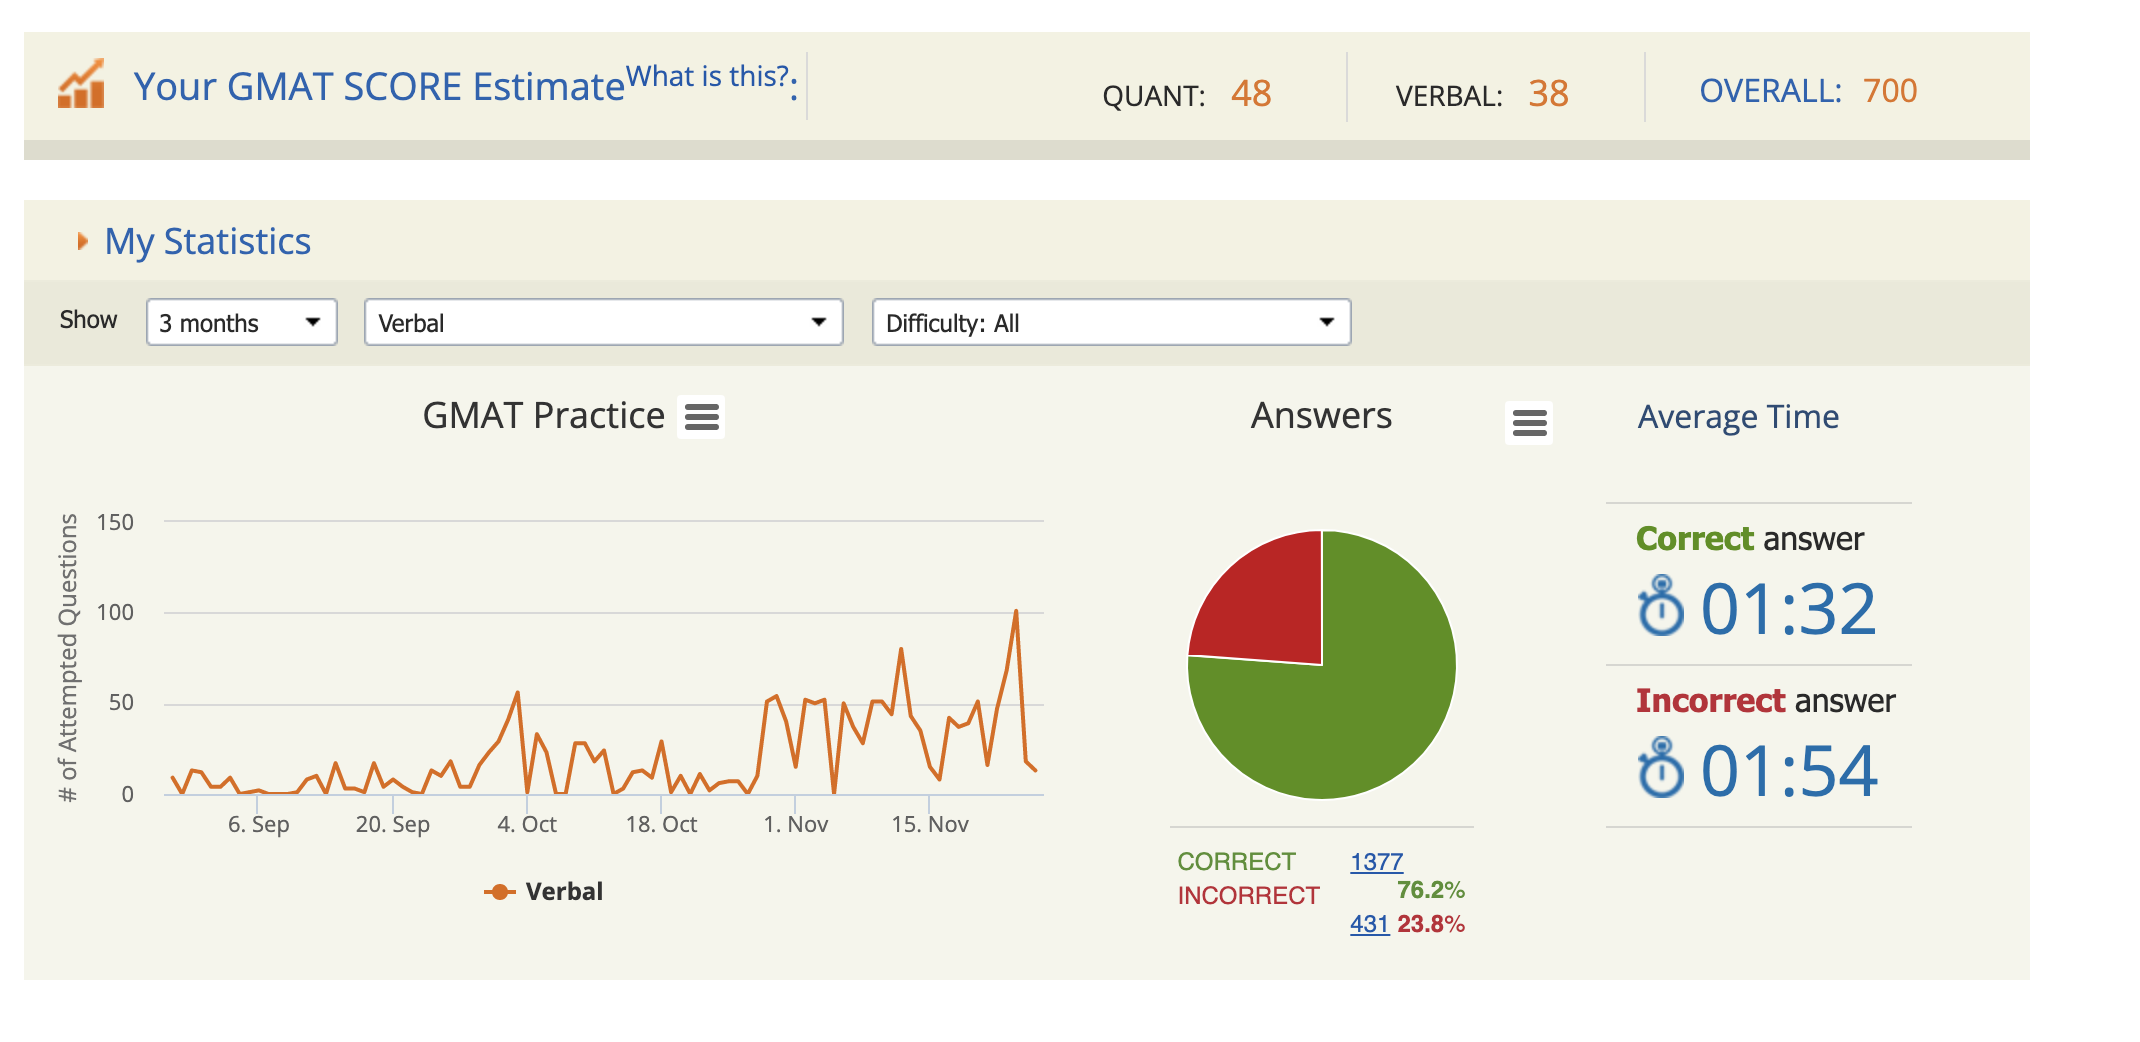Click the My Statistics heading
Viewport: 2140px width, 1042px height.
[x=208, y=241]
